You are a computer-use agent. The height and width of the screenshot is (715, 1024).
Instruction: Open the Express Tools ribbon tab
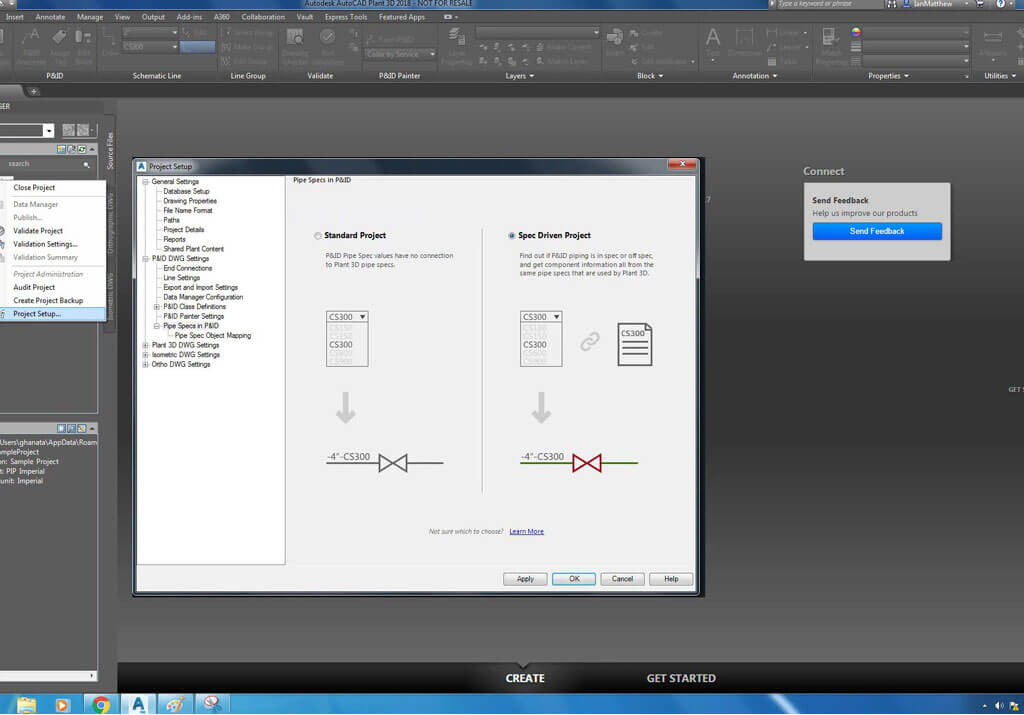click(x=345, y=17)
